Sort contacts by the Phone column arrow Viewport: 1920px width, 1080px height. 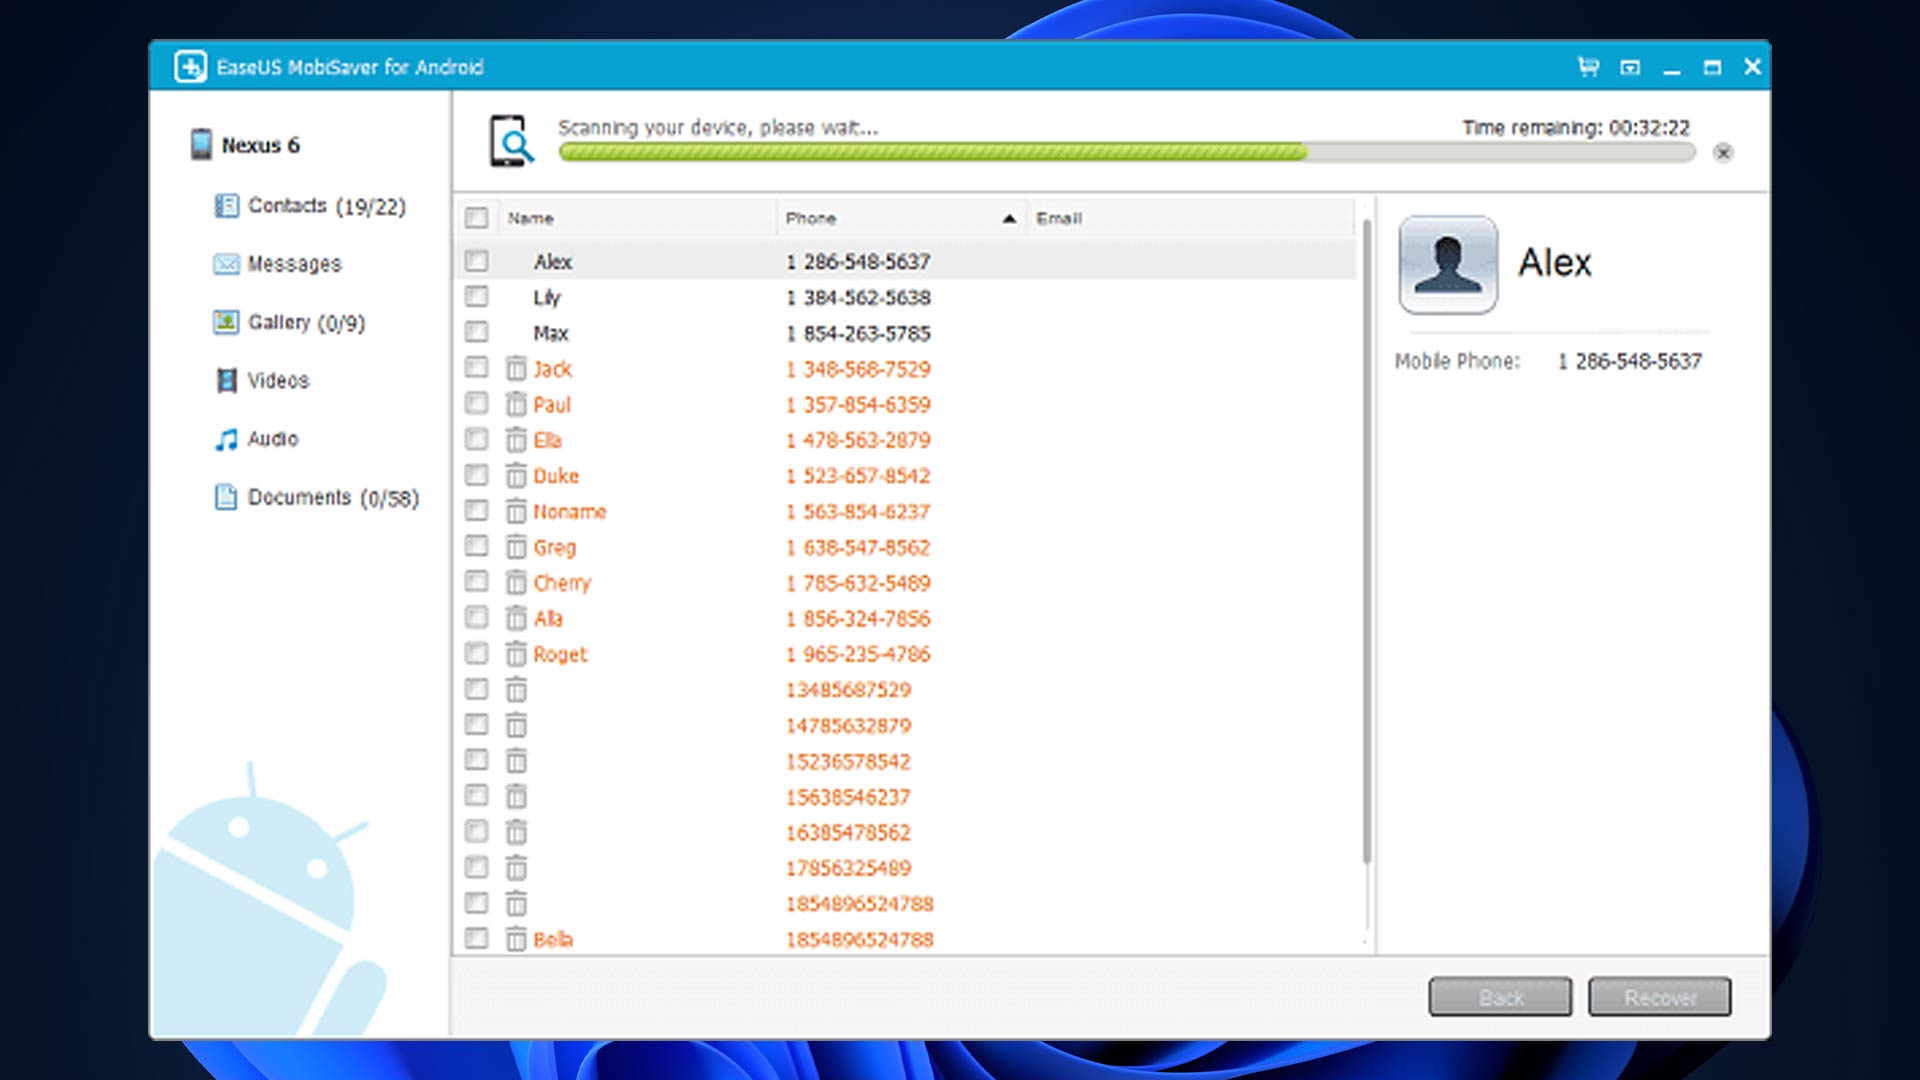tap(1009, 219)
